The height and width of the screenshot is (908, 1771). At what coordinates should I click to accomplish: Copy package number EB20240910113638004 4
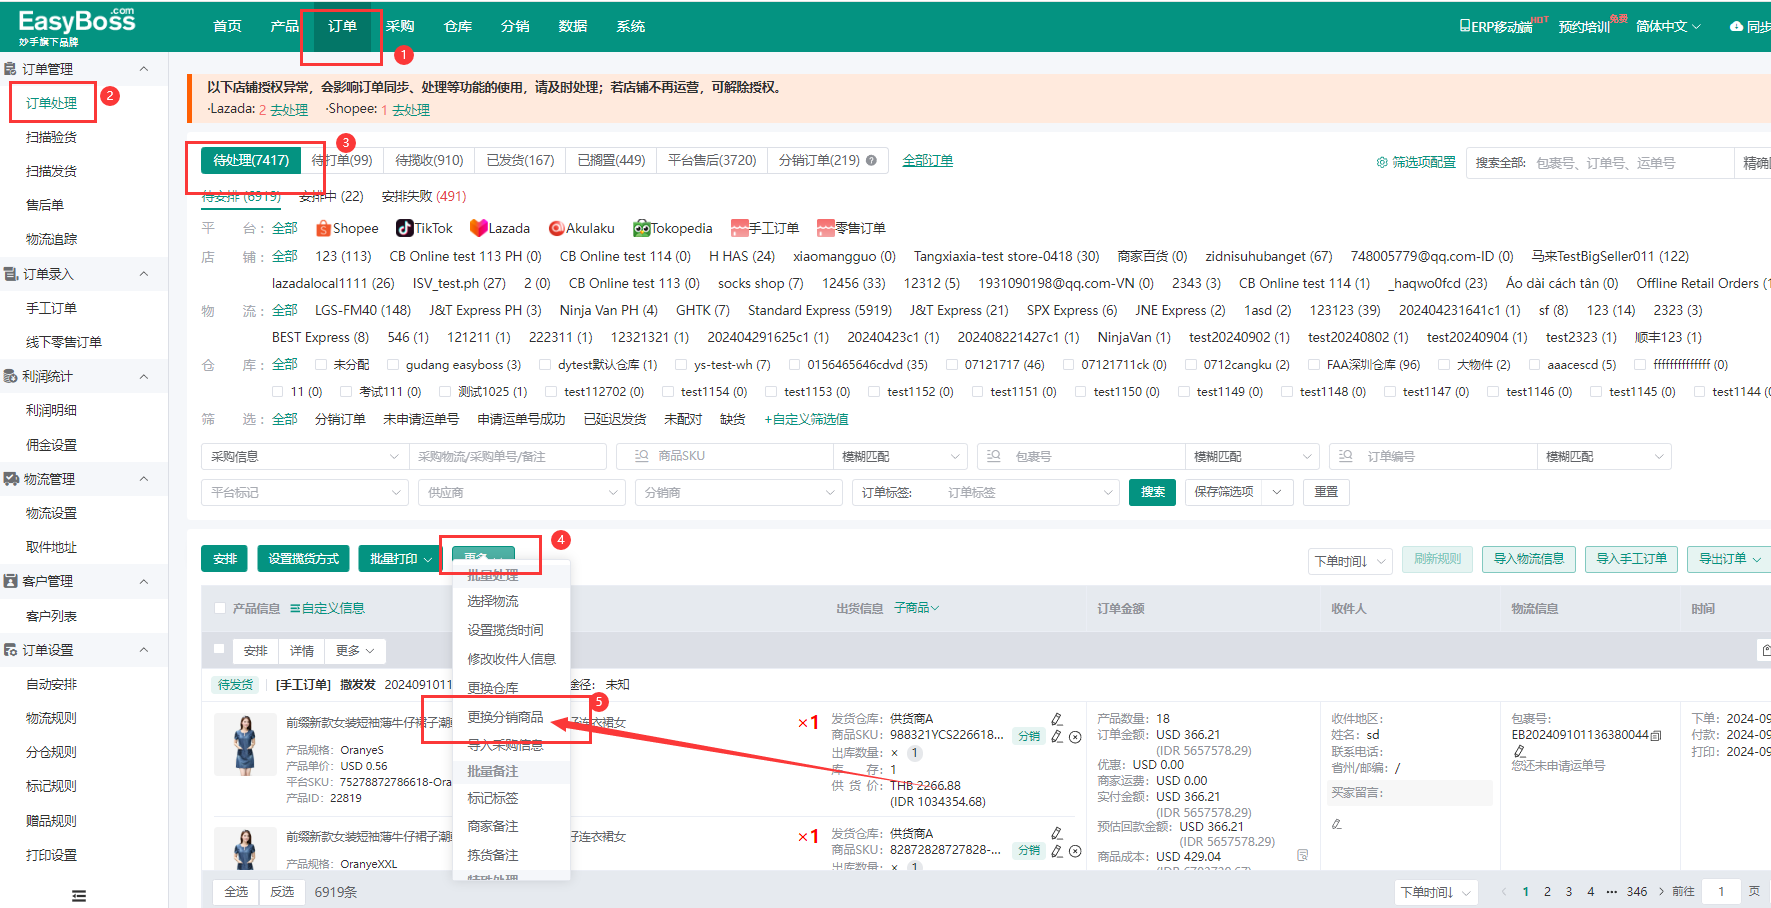point(1656,735)
